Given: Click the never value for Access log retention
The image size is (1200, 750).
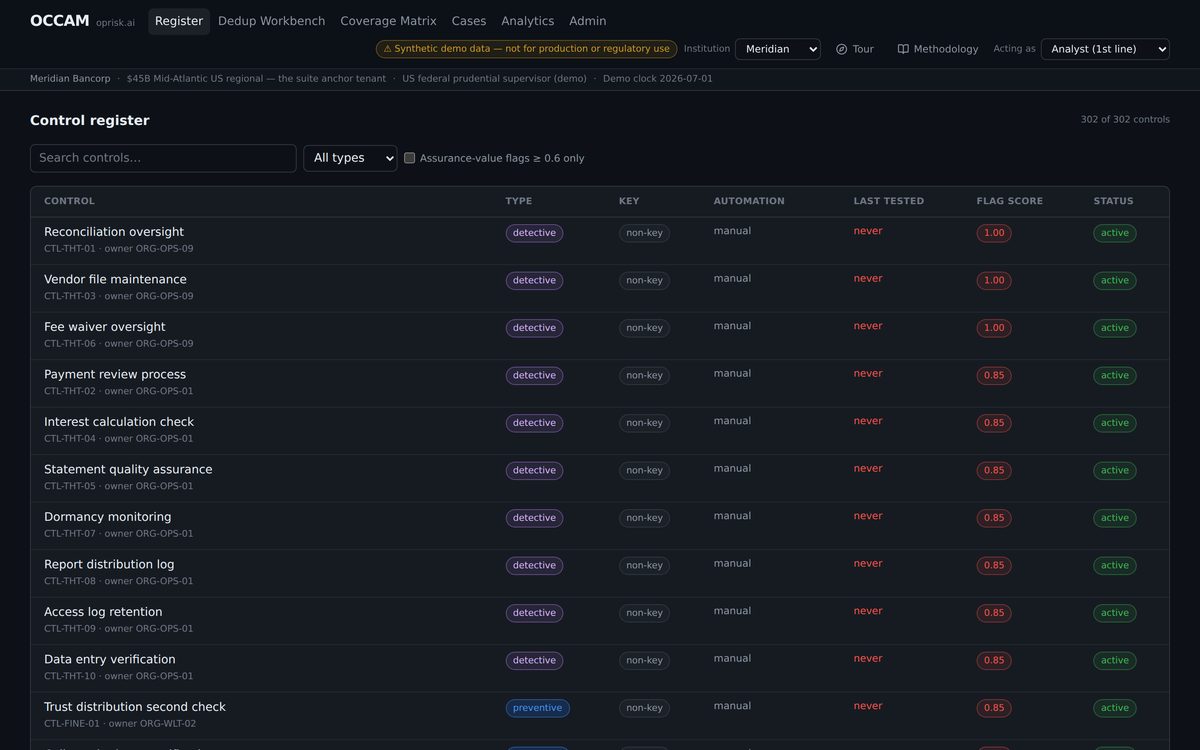Looking at the screenshot, I should tap(868, 611).
